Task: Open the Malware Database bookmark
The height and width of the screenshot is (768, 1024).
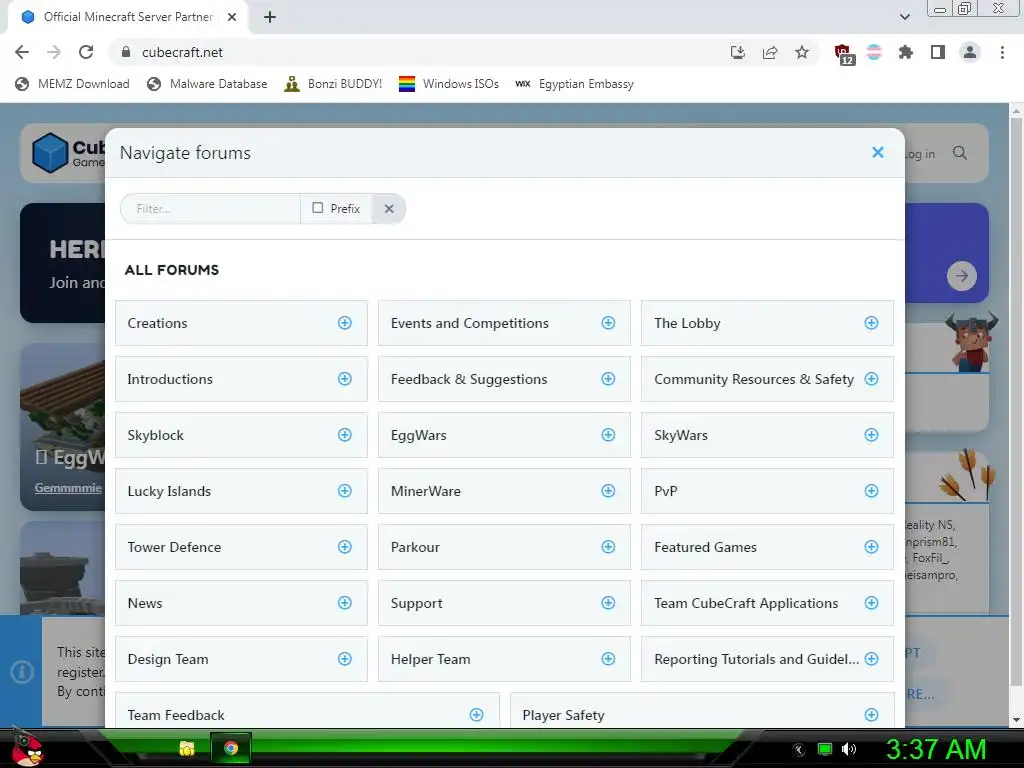Action: click(208, 84)
